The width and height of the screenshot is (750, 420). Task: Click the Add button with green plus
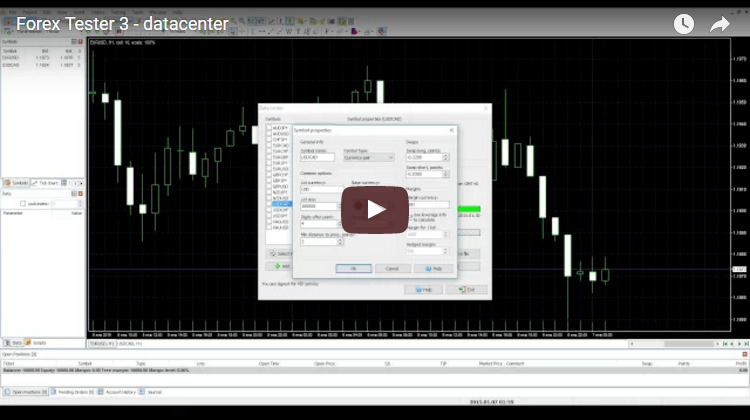click(279, 266)
